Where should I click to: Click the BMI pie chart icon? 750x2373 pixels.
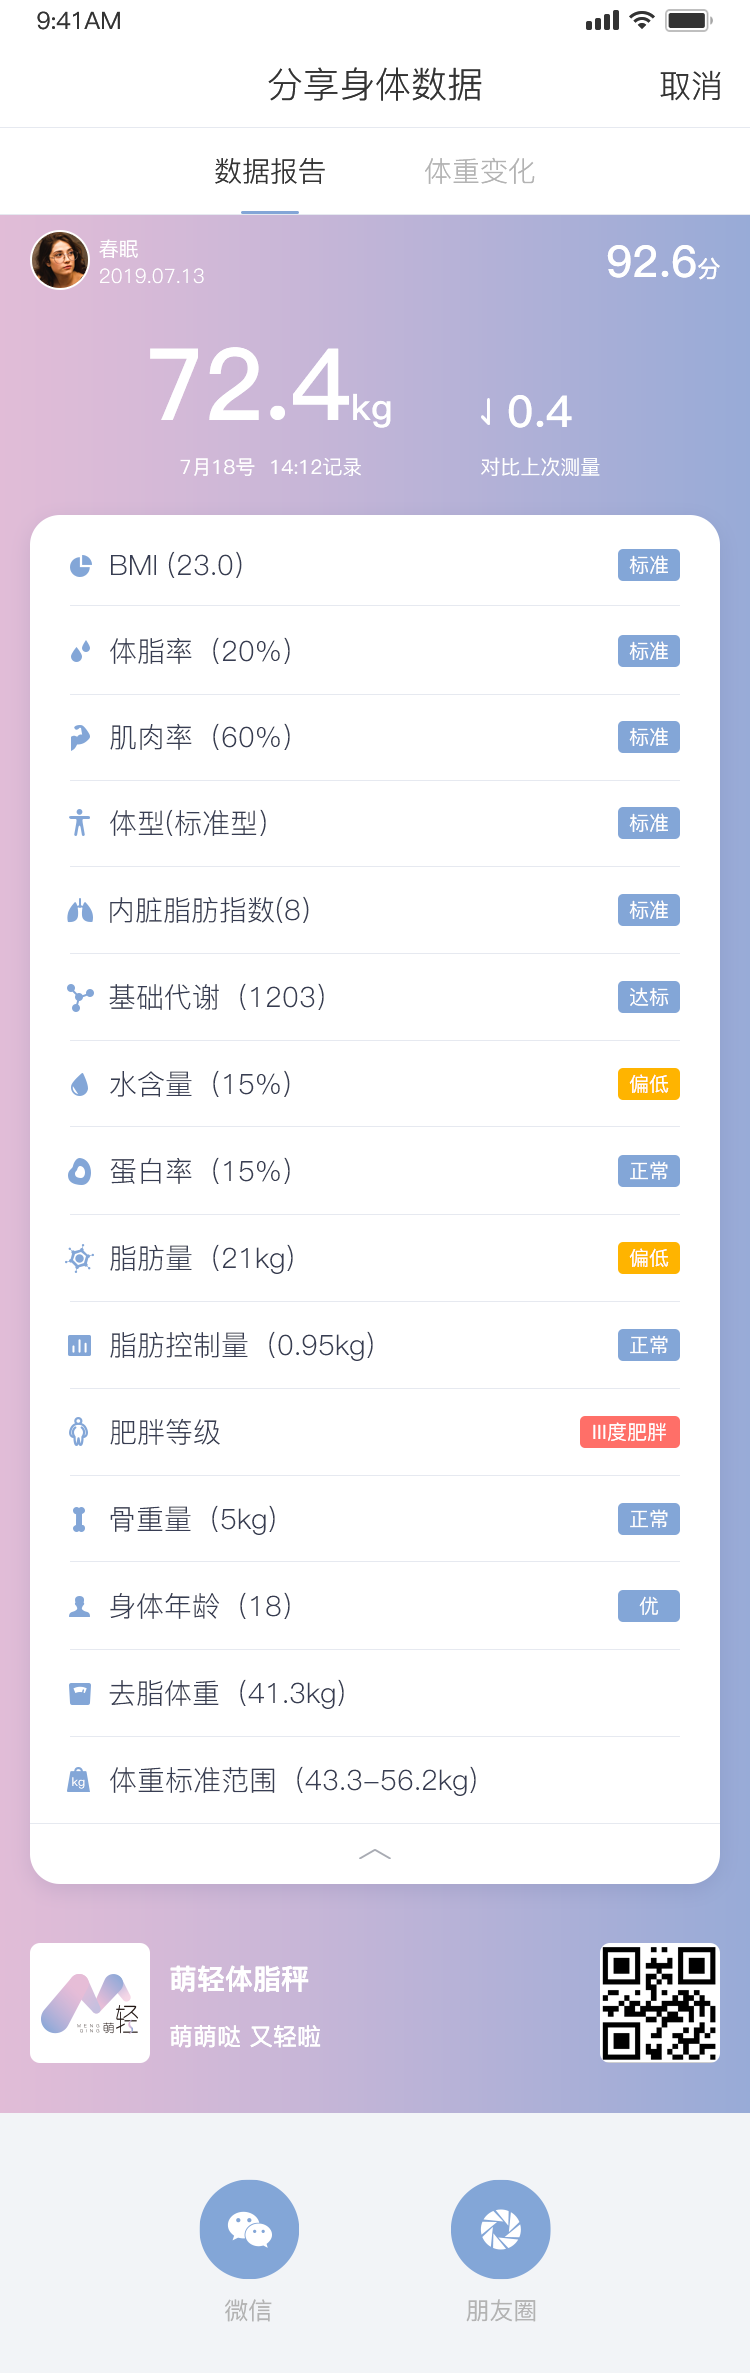[80, 566]
